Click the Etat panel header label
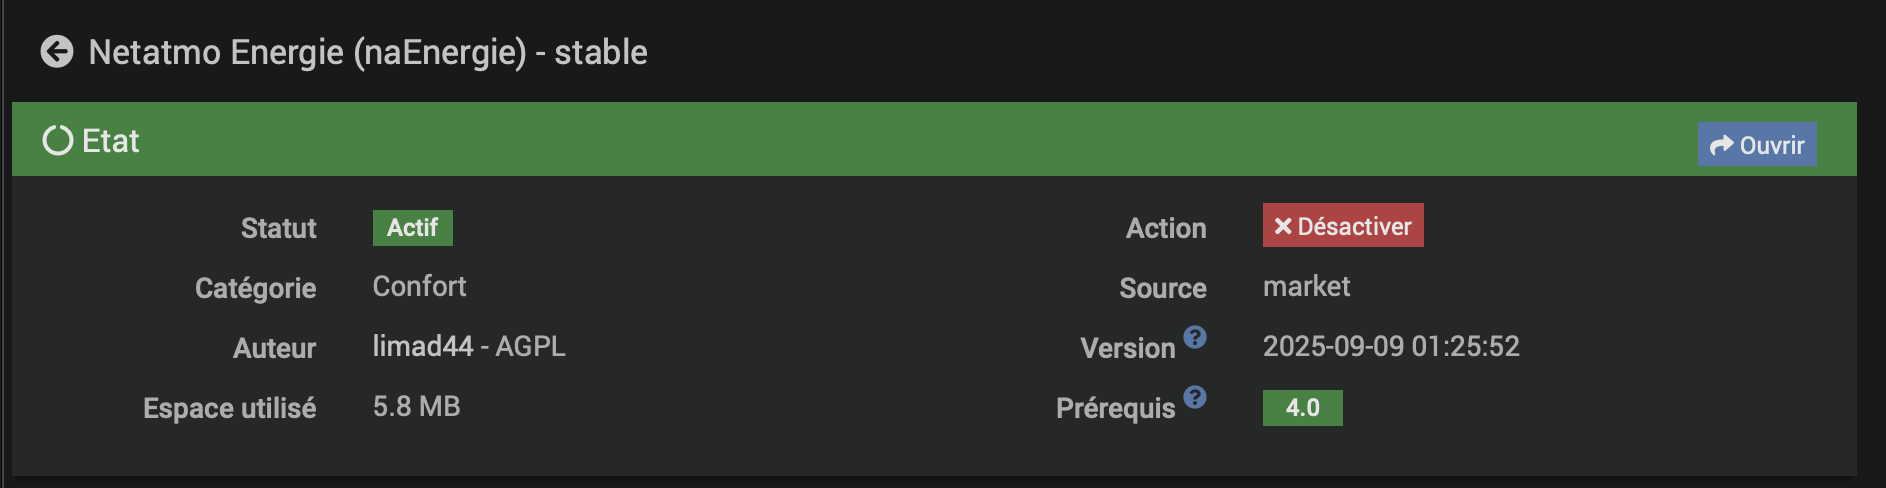 coord(110,141)
